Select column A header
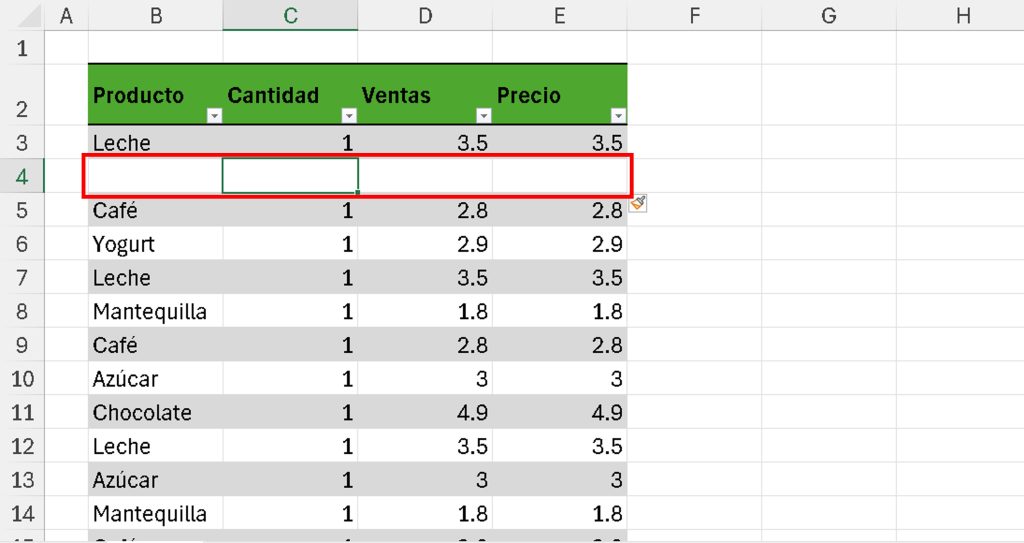The image size is (1024, 543). [x=67, y=15]
